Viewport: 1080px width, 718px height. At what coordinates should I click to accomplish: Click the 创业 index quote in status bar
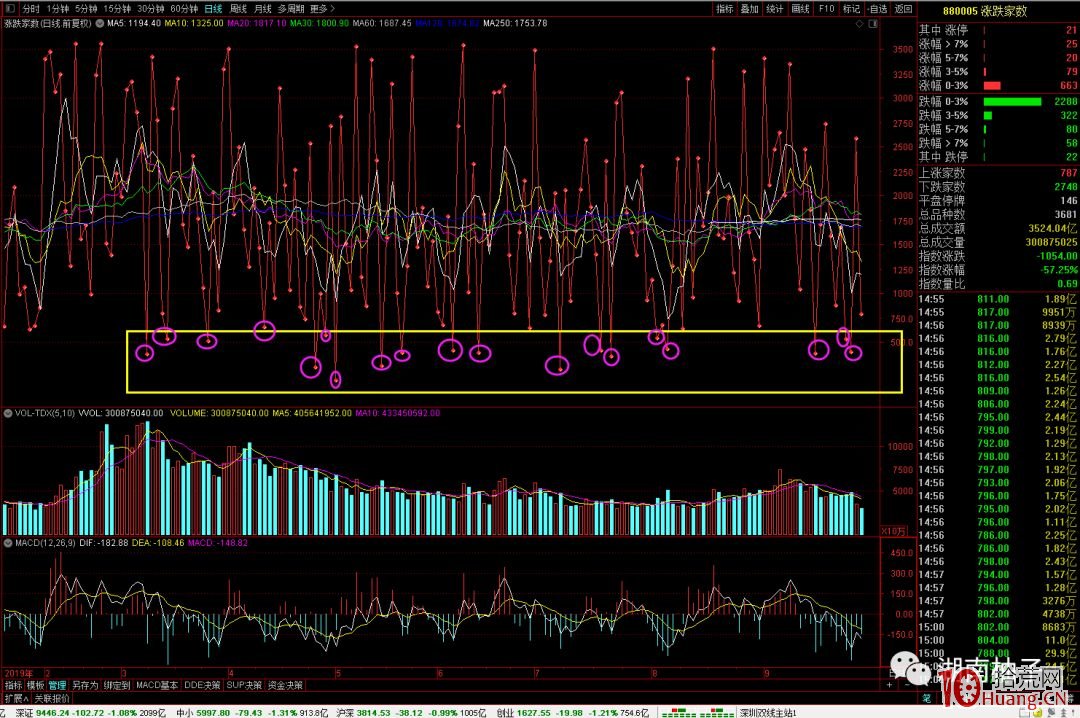pyautogui.click(x=572, y=712)
